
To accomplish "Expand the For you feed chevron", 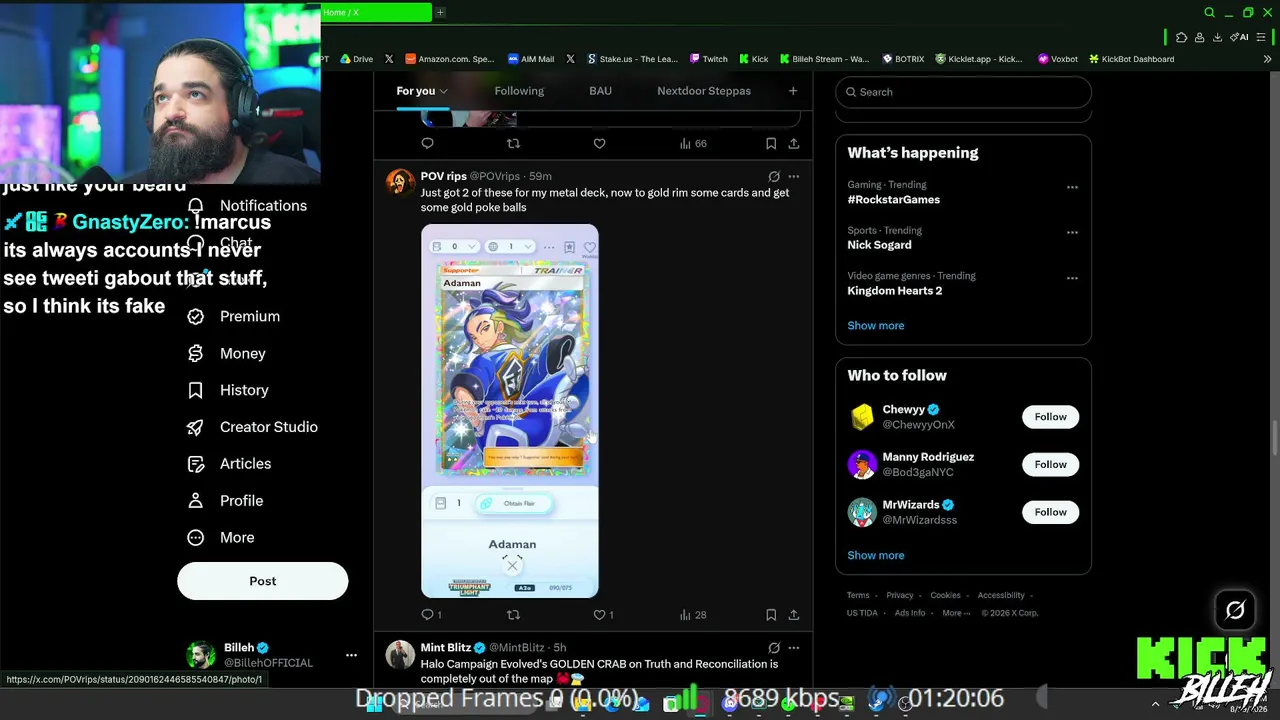I will click(443, 91).
